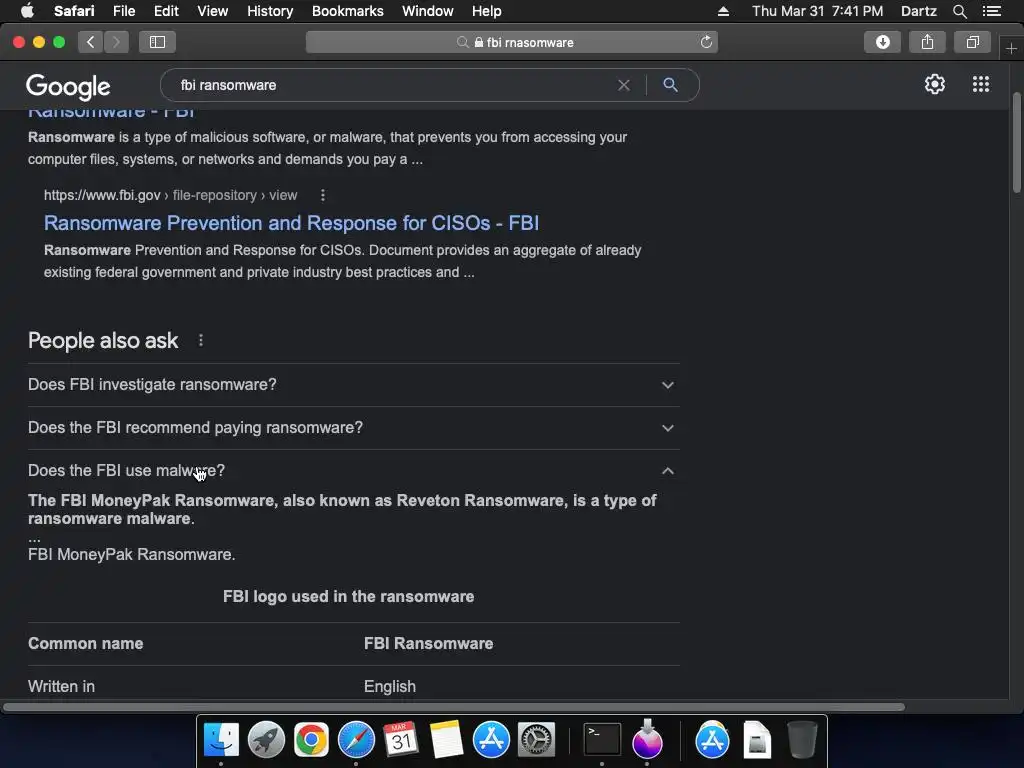Open the Bookmarks menu

(347, 11)
